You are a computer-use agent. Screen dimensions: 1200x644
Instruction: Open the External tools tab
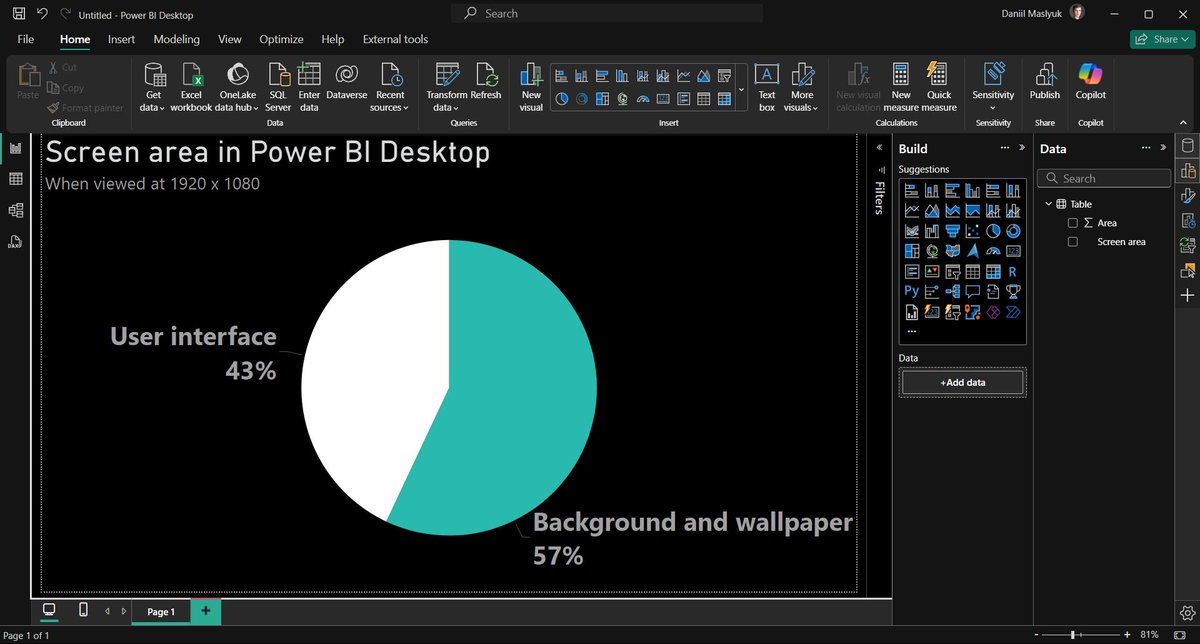pos(395,39)
